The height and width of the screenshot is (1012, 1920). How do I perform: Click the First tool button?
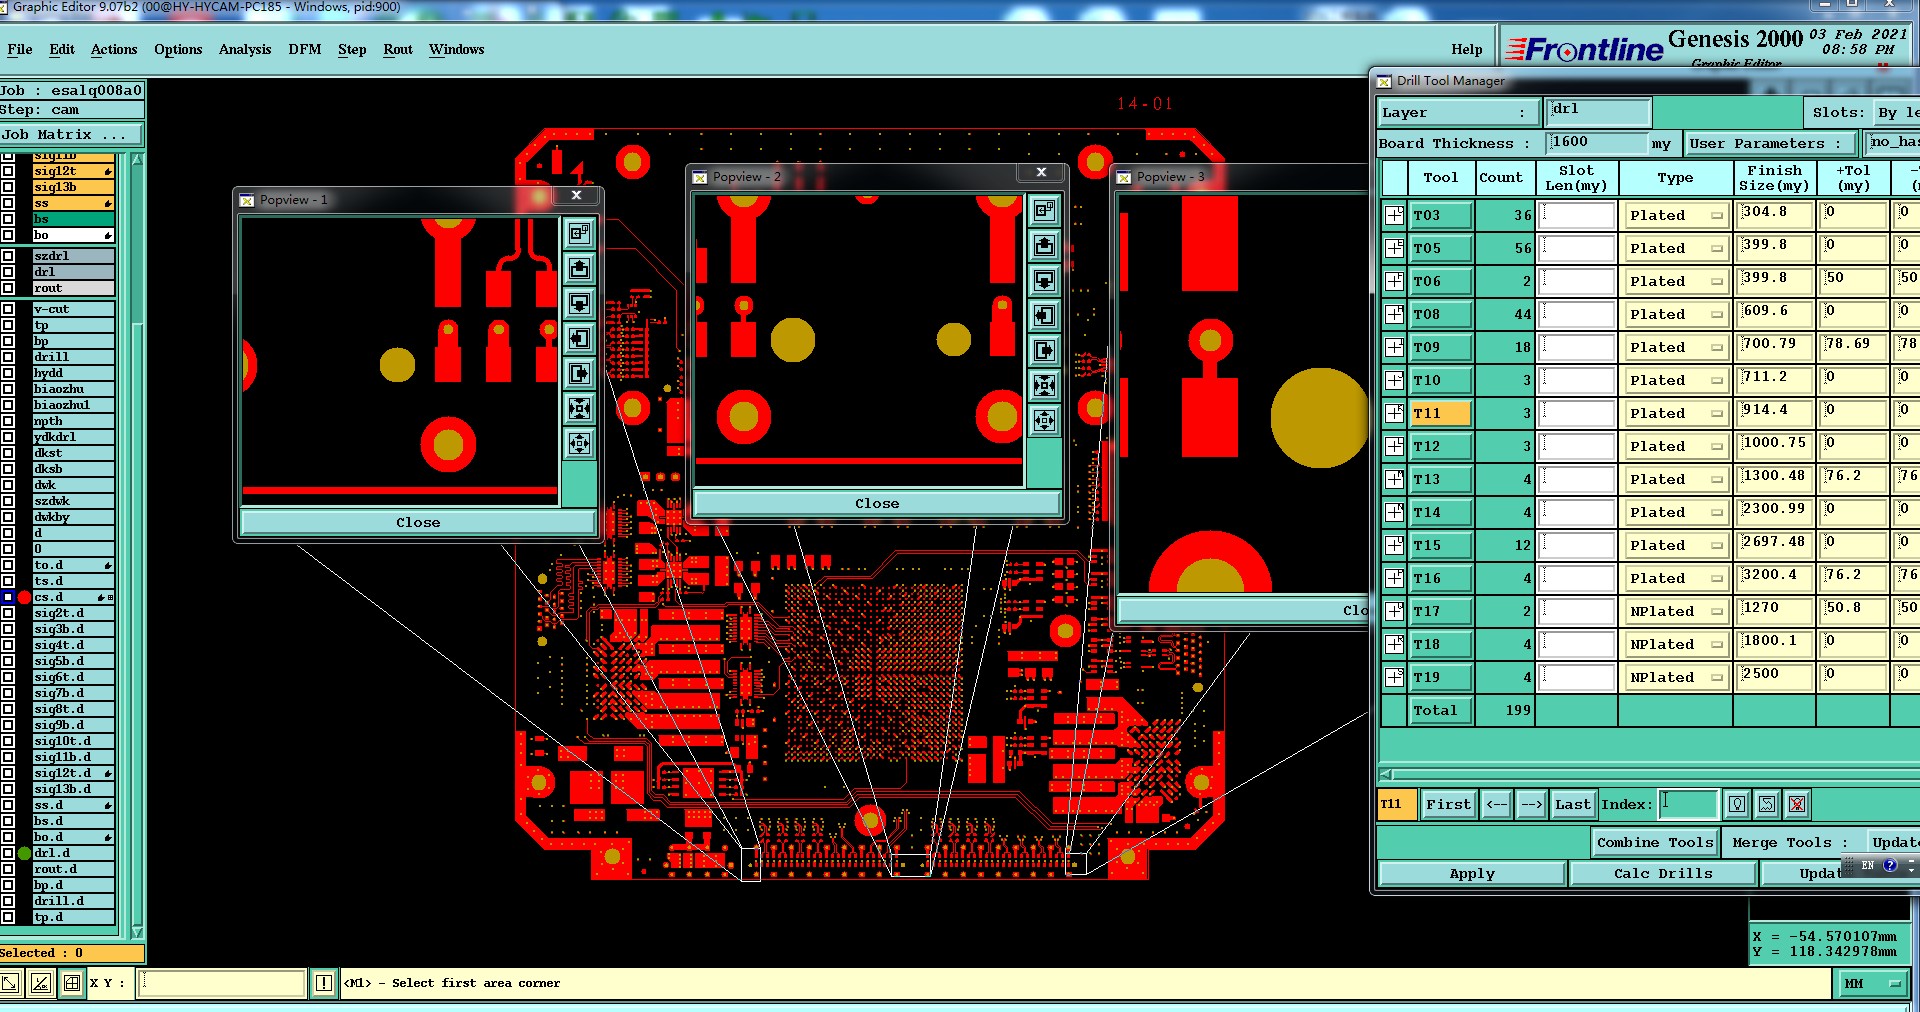click(x=1448, y=804)
